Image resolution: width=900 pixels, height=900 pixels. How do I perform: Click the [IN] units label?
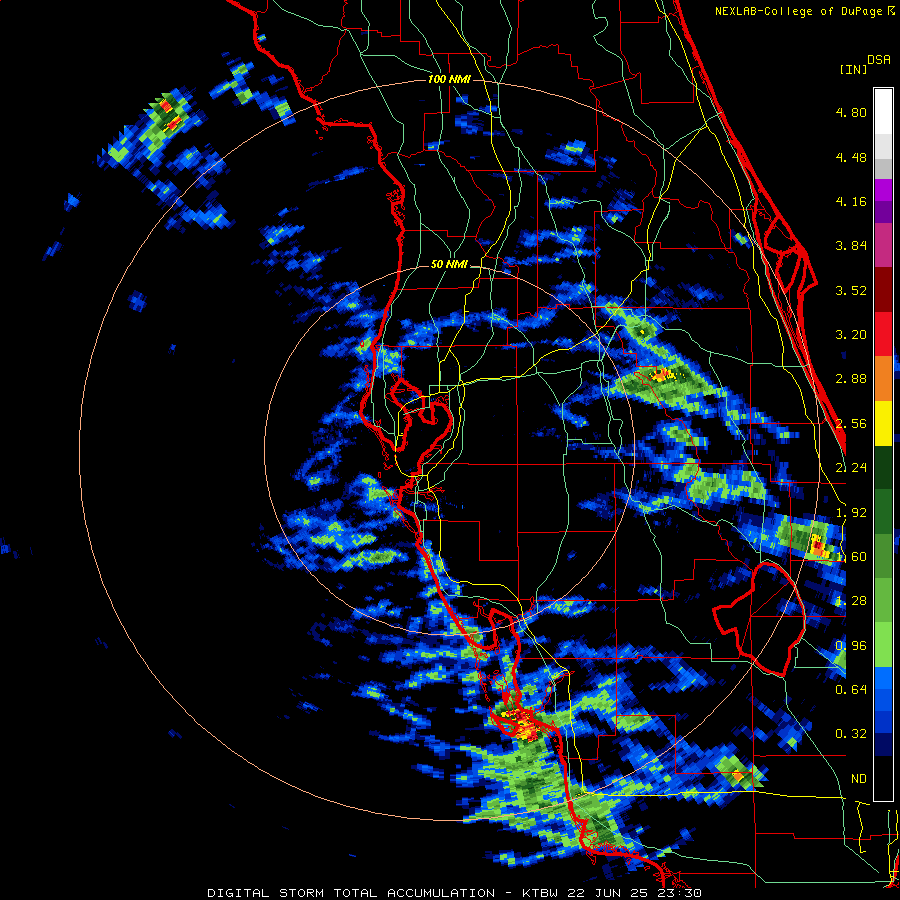[x=853, y=69]
